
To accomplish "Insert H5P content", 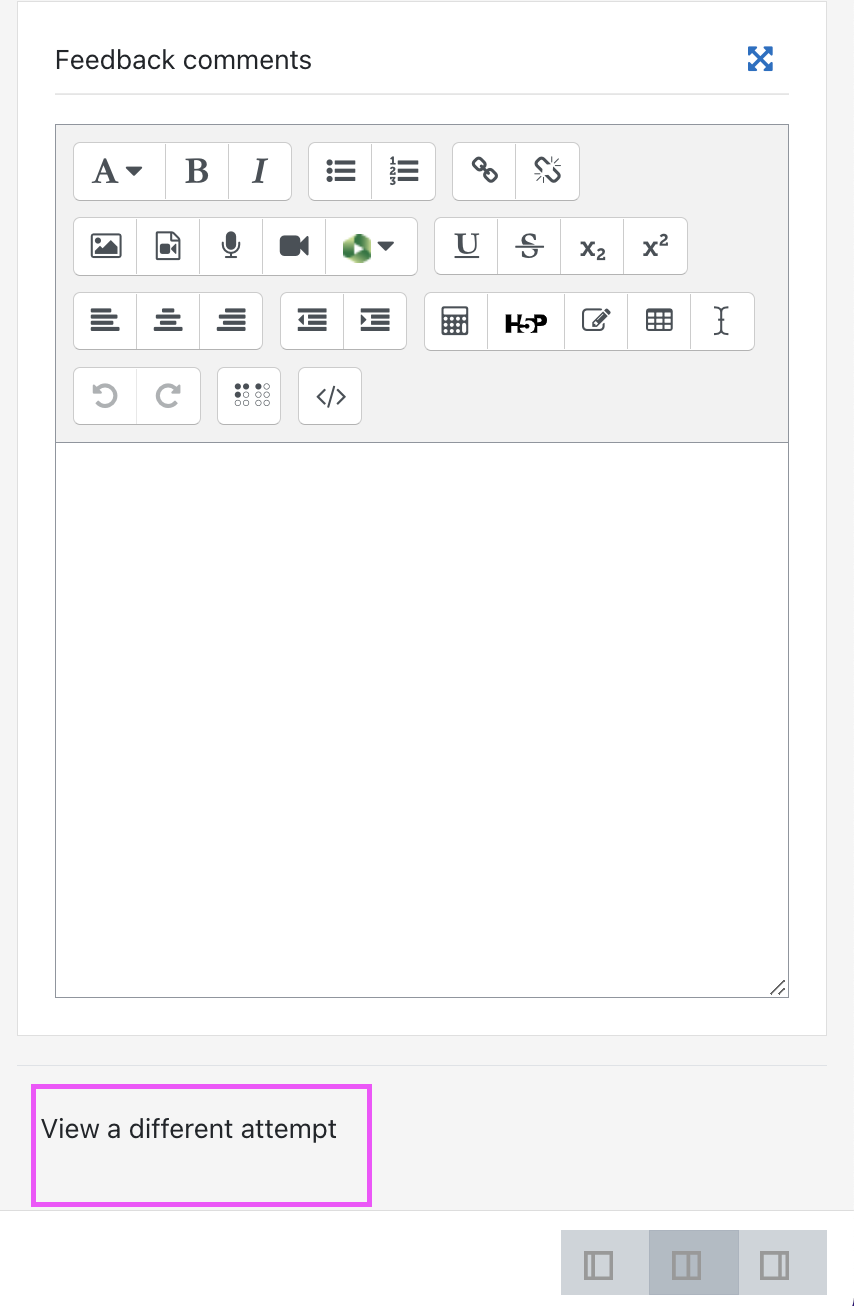I will coord(526,321).
